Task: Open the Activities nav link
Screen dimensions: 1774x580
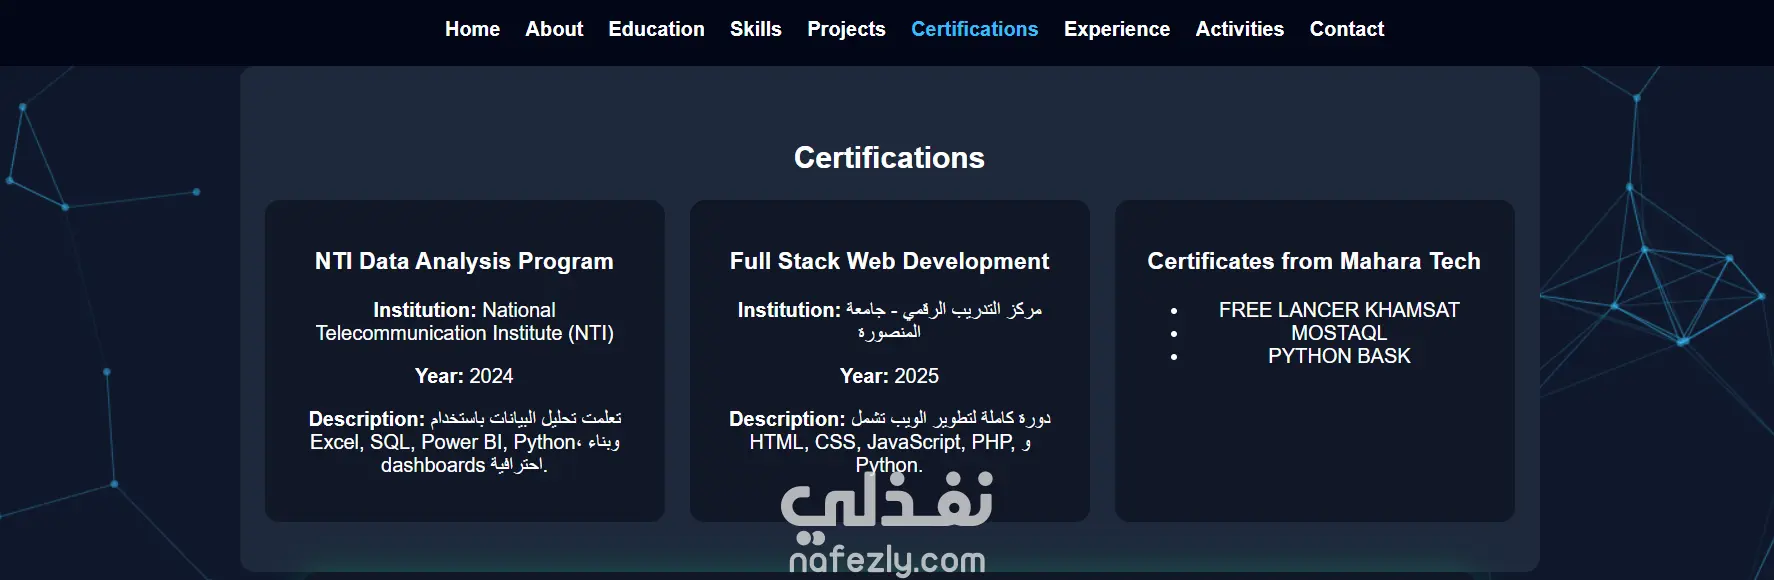Action: pos(1239,29)
